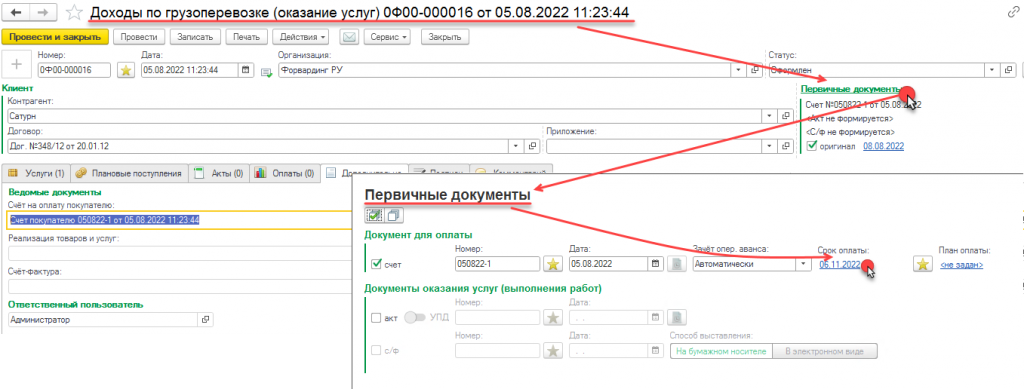
Task: Open calendar picker for the Дата field
Action: [x=246, y=70]
